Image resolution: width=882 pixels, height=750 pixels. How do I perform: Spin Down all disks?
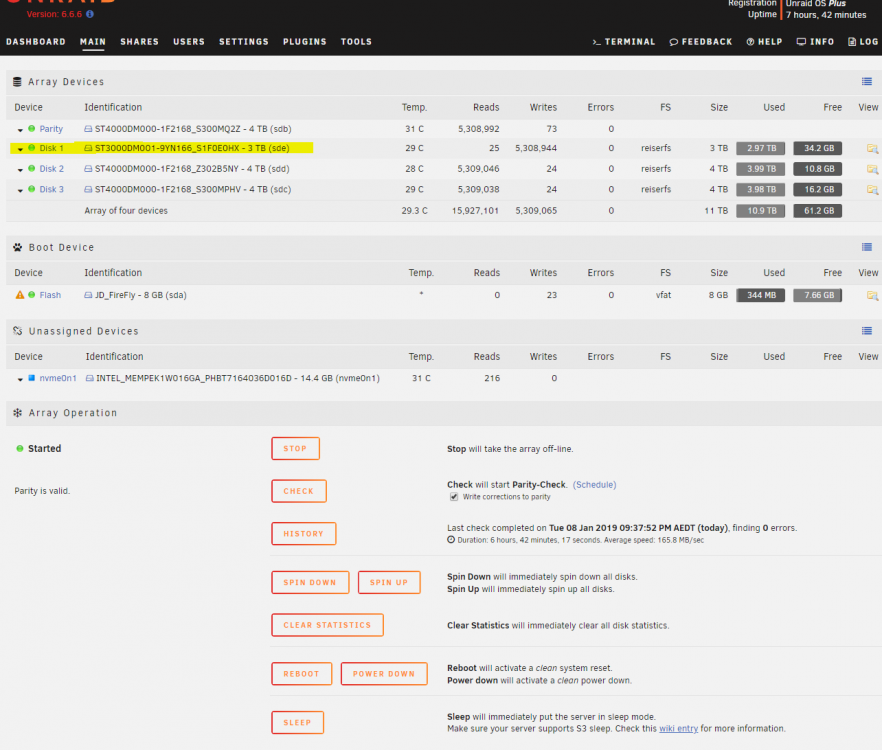coord(310,582)
